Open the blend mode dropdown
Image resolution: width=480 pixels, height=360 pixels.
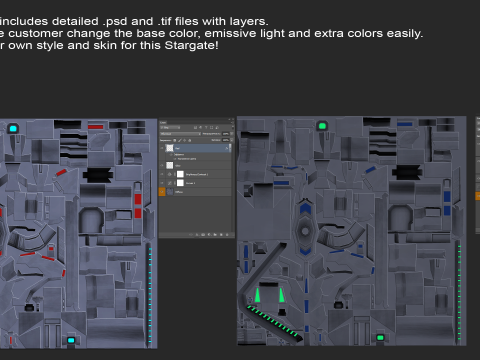tap(180, 134)
